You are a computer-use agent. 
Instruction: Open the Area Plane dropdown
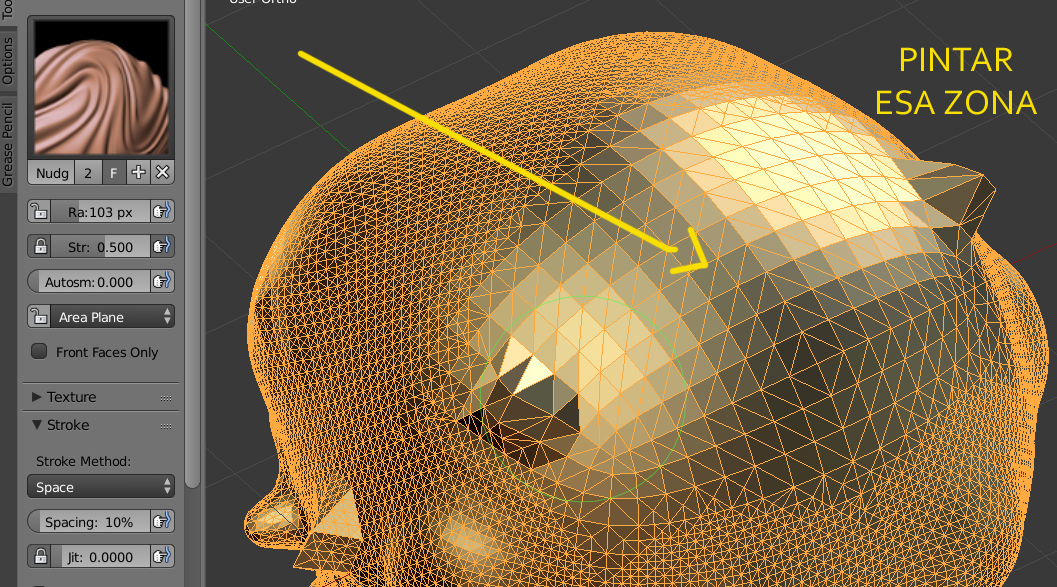113,317
